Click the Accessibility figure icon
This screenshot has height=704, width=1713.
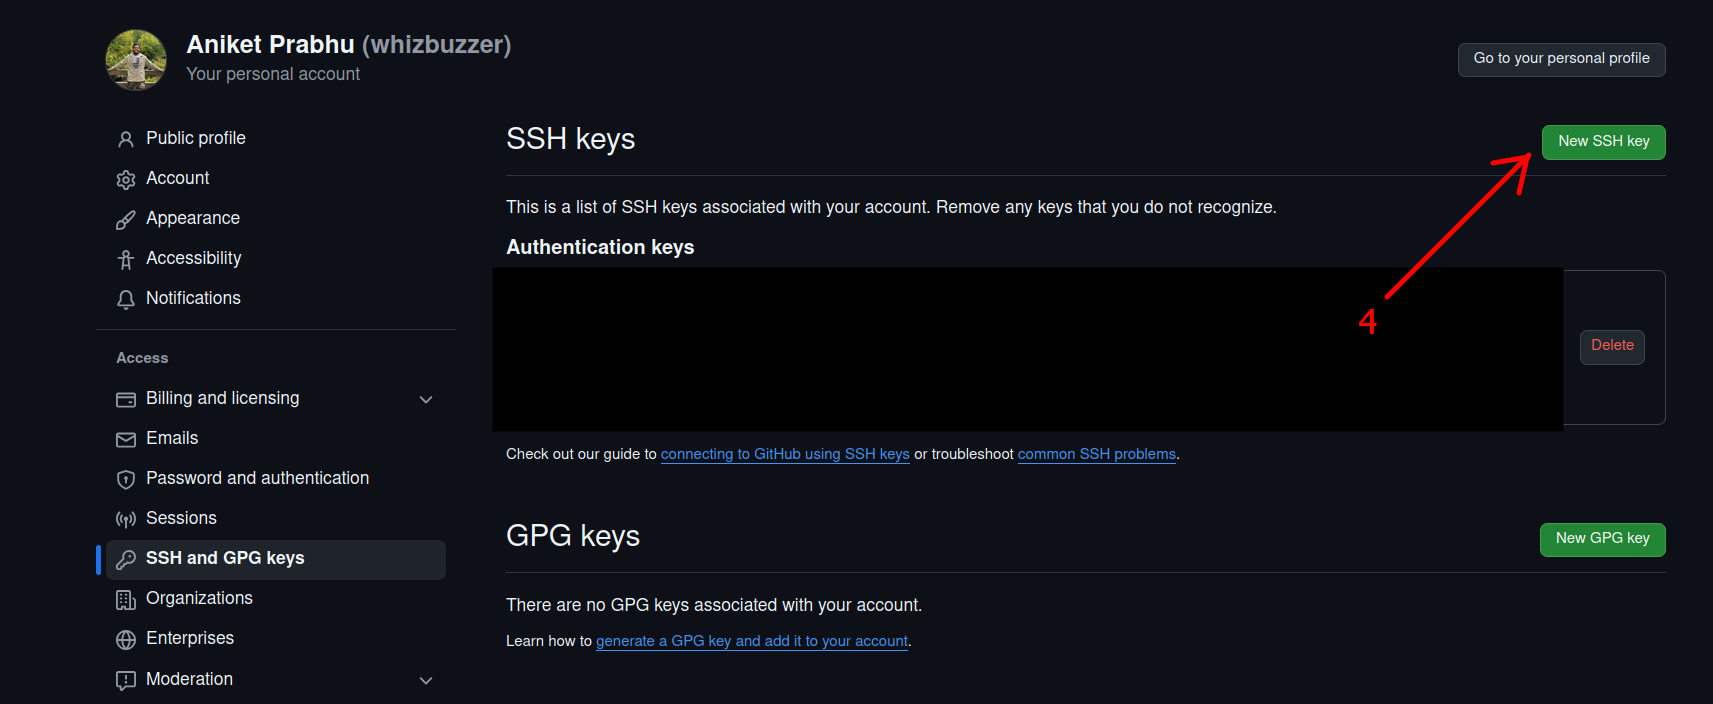pos(126,259)
